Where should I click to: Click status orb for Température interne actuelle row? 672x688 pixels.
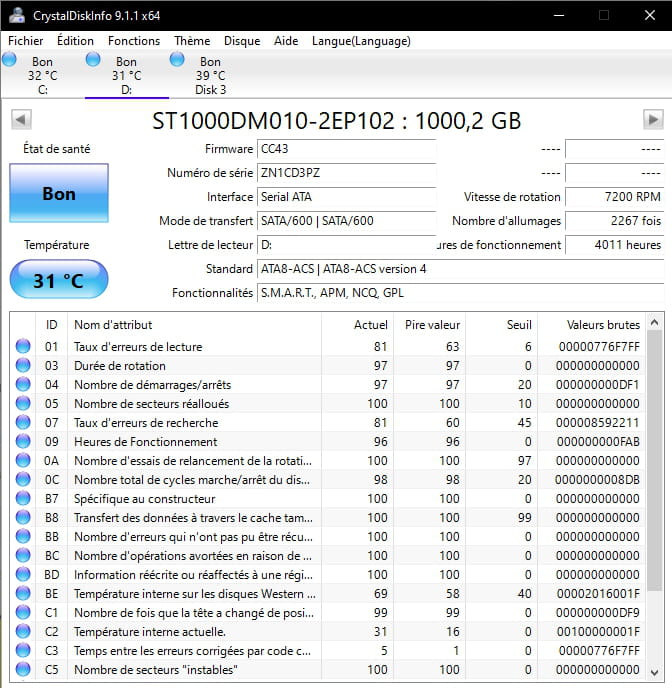click(x=23, y=631)
